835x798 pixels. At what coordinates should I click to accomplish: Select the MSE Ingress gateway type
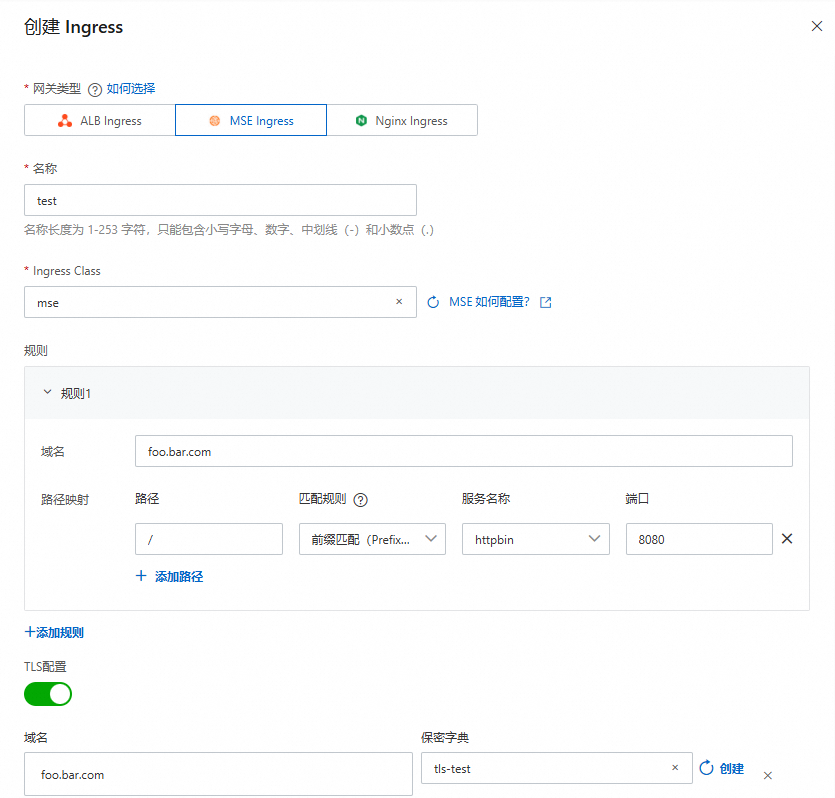[251, 120]
